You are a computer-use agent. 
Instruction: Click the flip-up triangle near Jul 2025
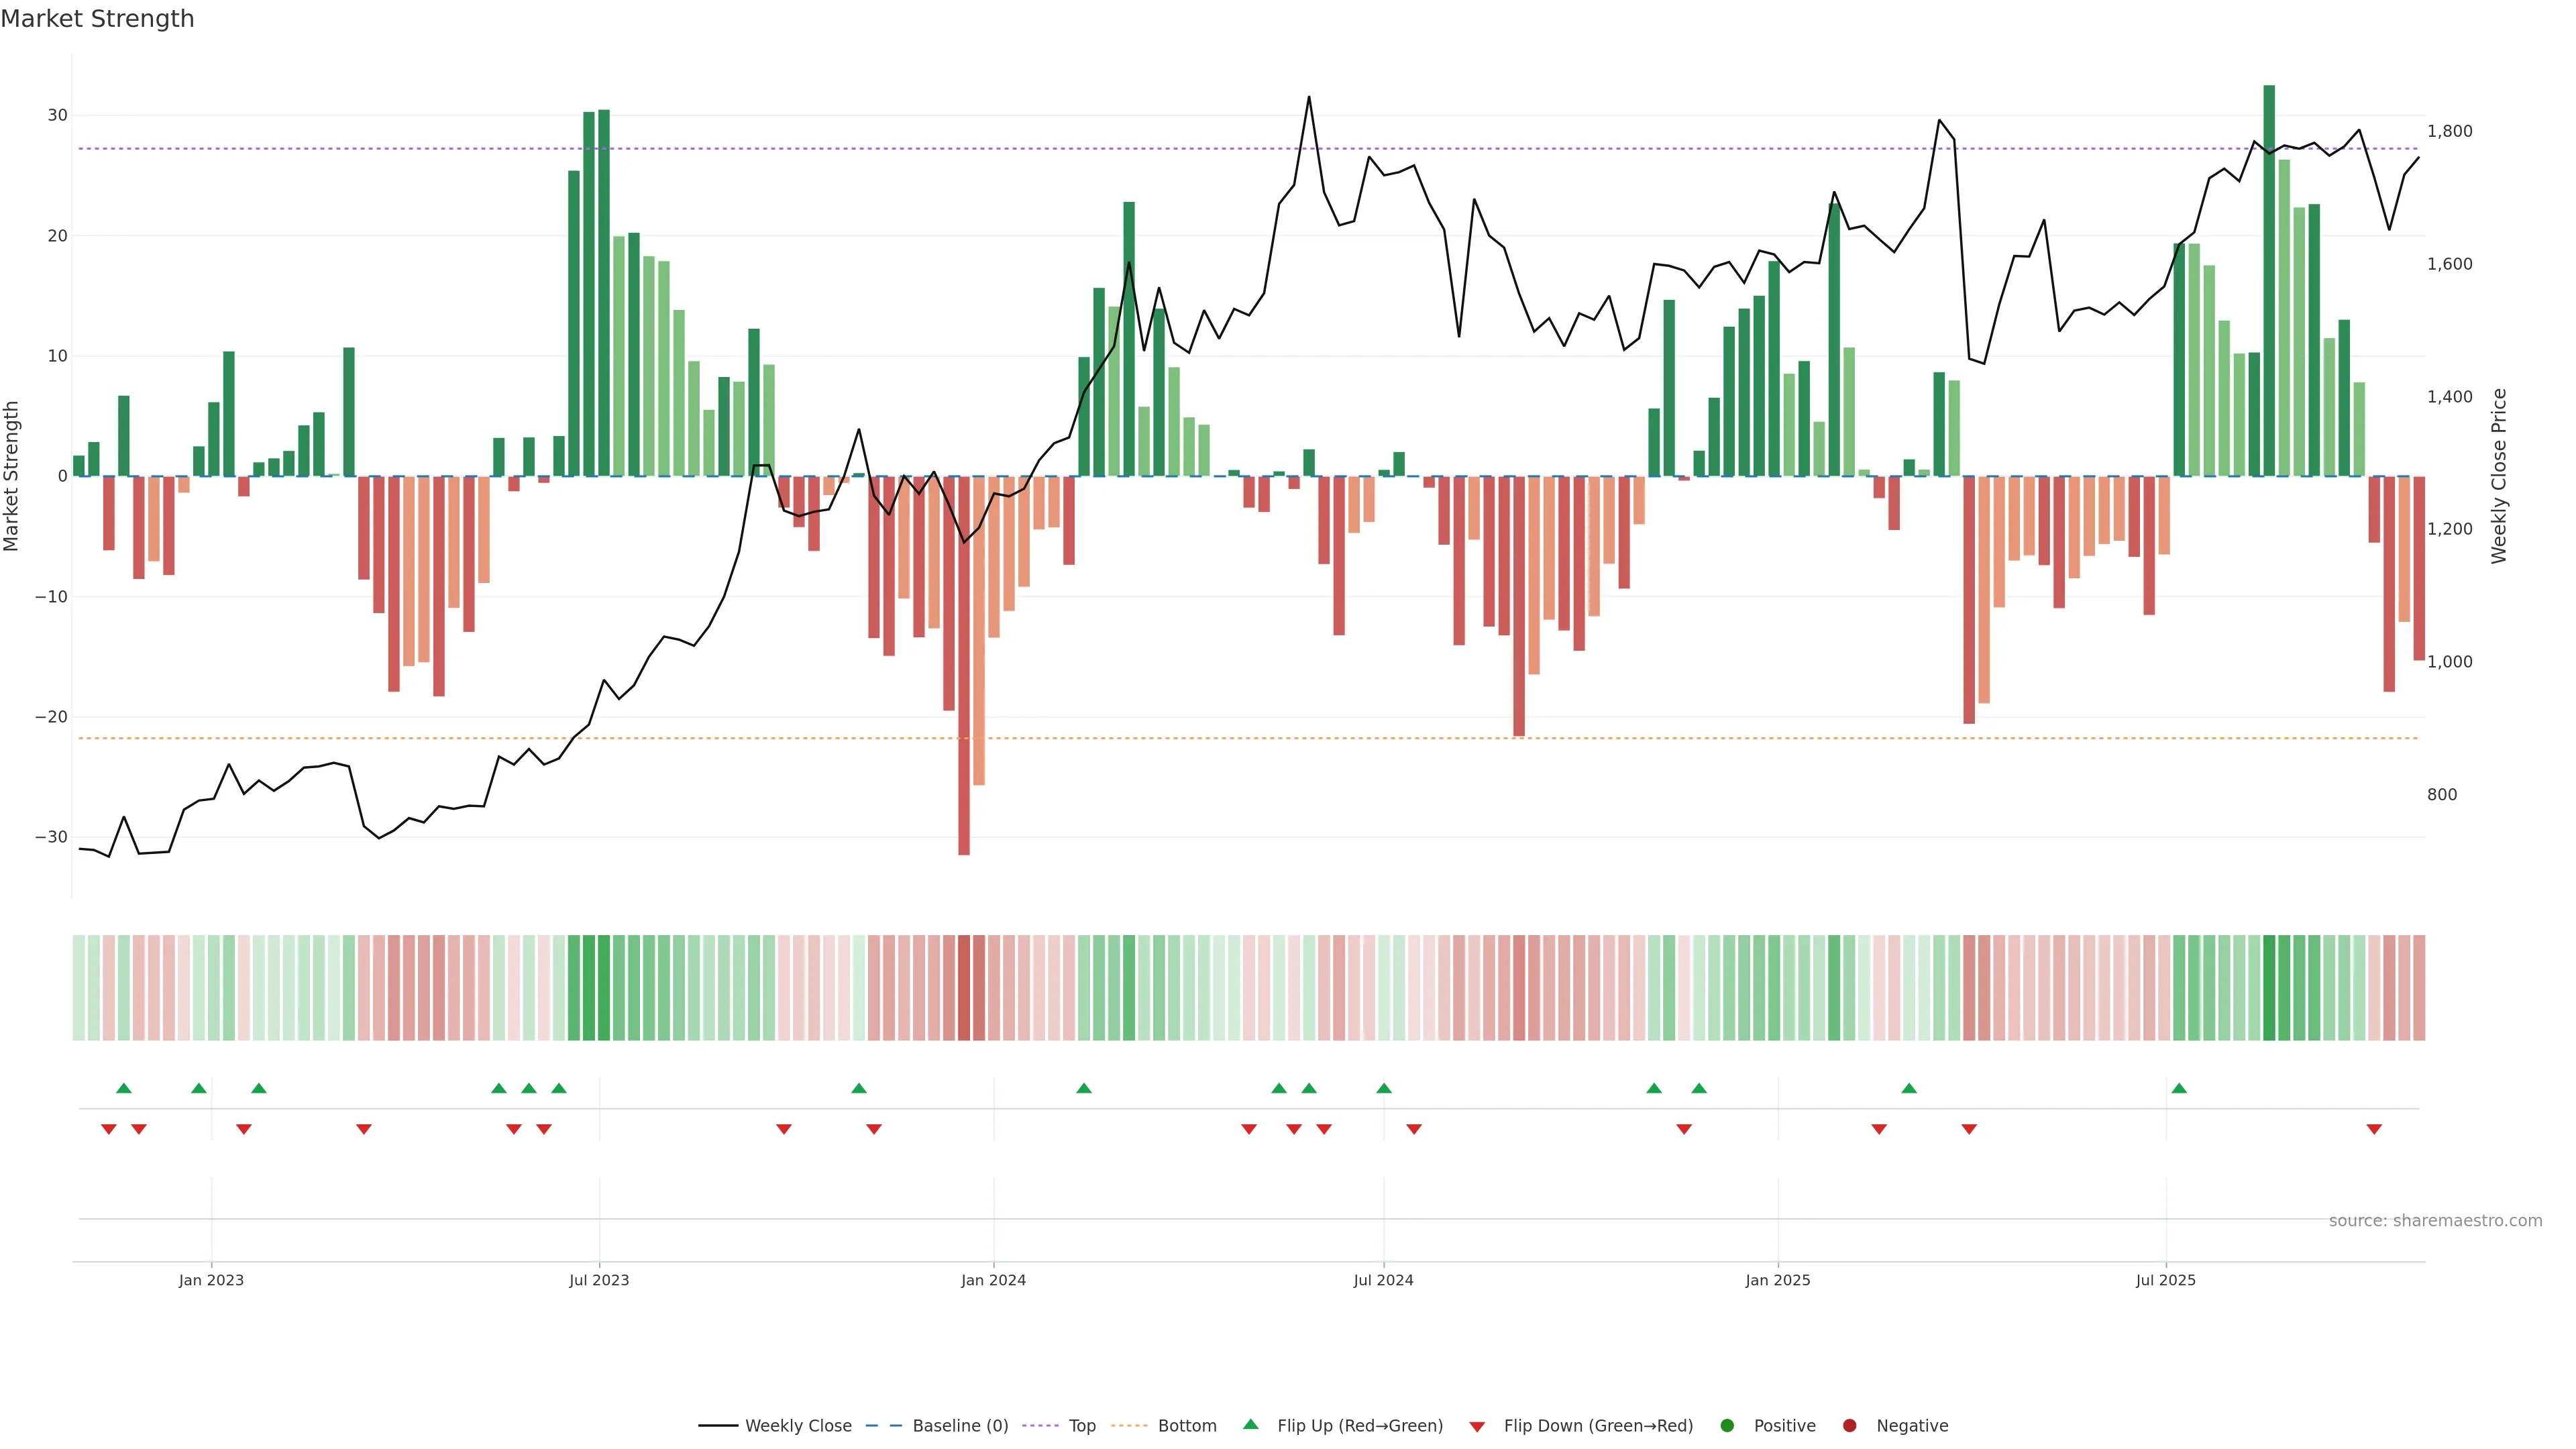(2179, 1088)
